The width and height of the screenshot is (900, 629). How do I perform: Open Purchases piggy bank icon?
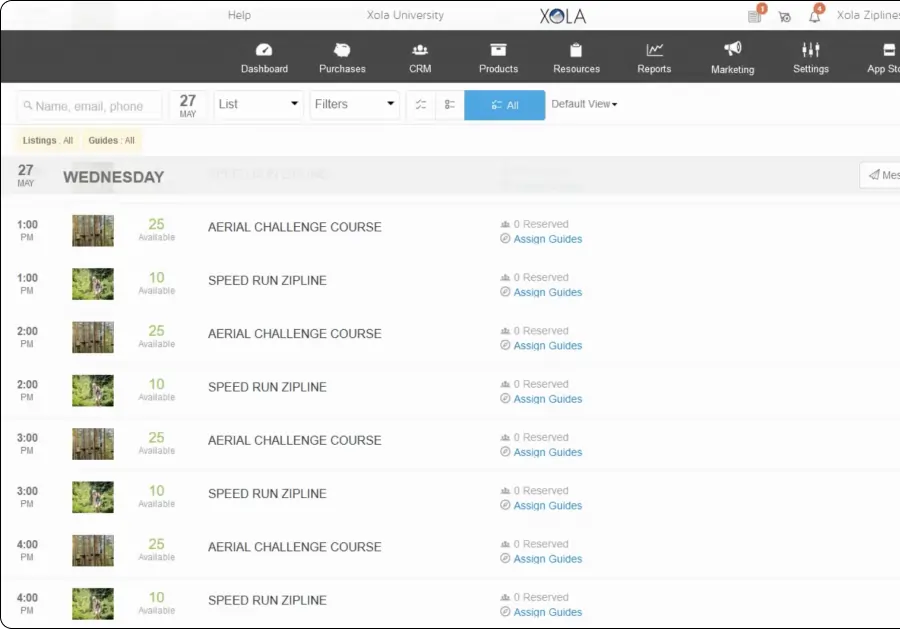[342, 50]
